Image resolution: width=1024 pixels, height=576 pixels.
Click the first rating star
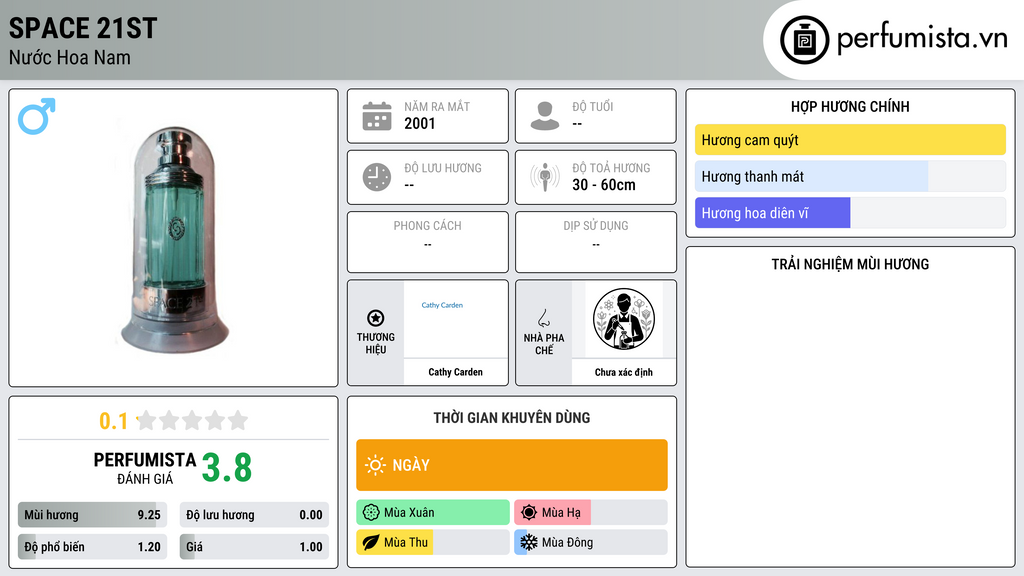pyautogui.click(x=147, y=420)
